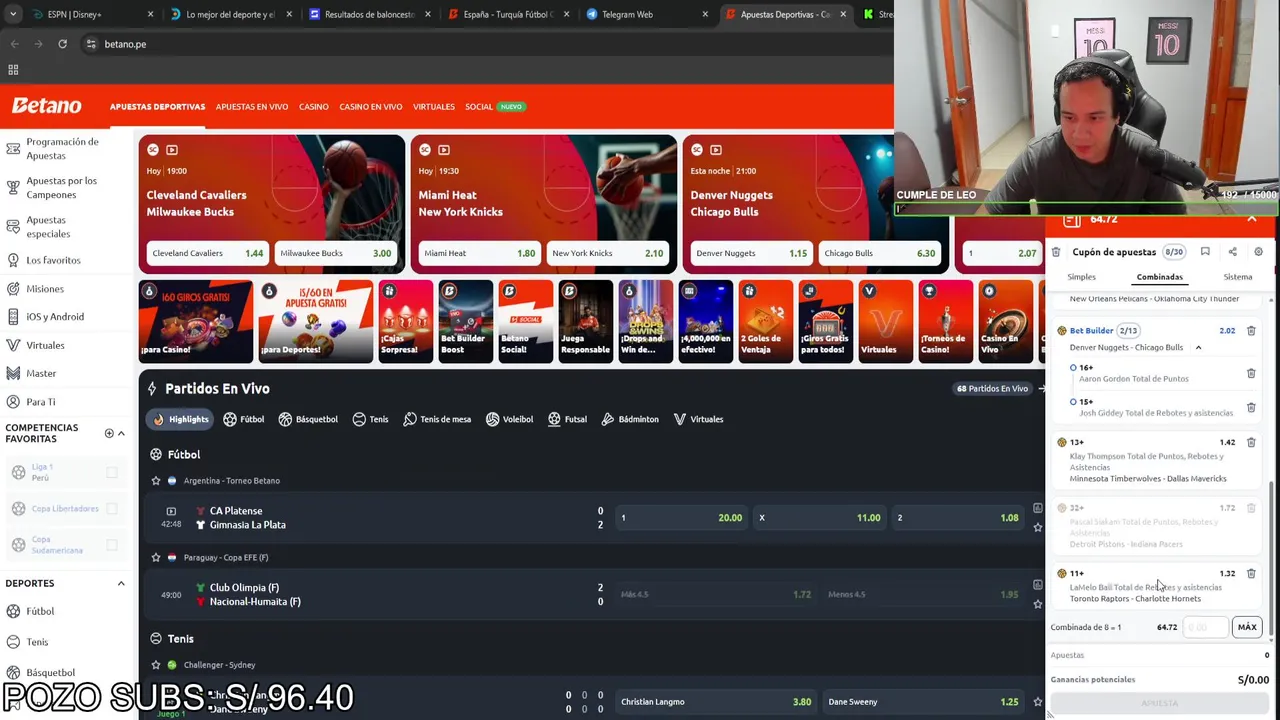1280x720 pixels.
Task: Pick New York Knicks odds 2.10
Action: 607,253
